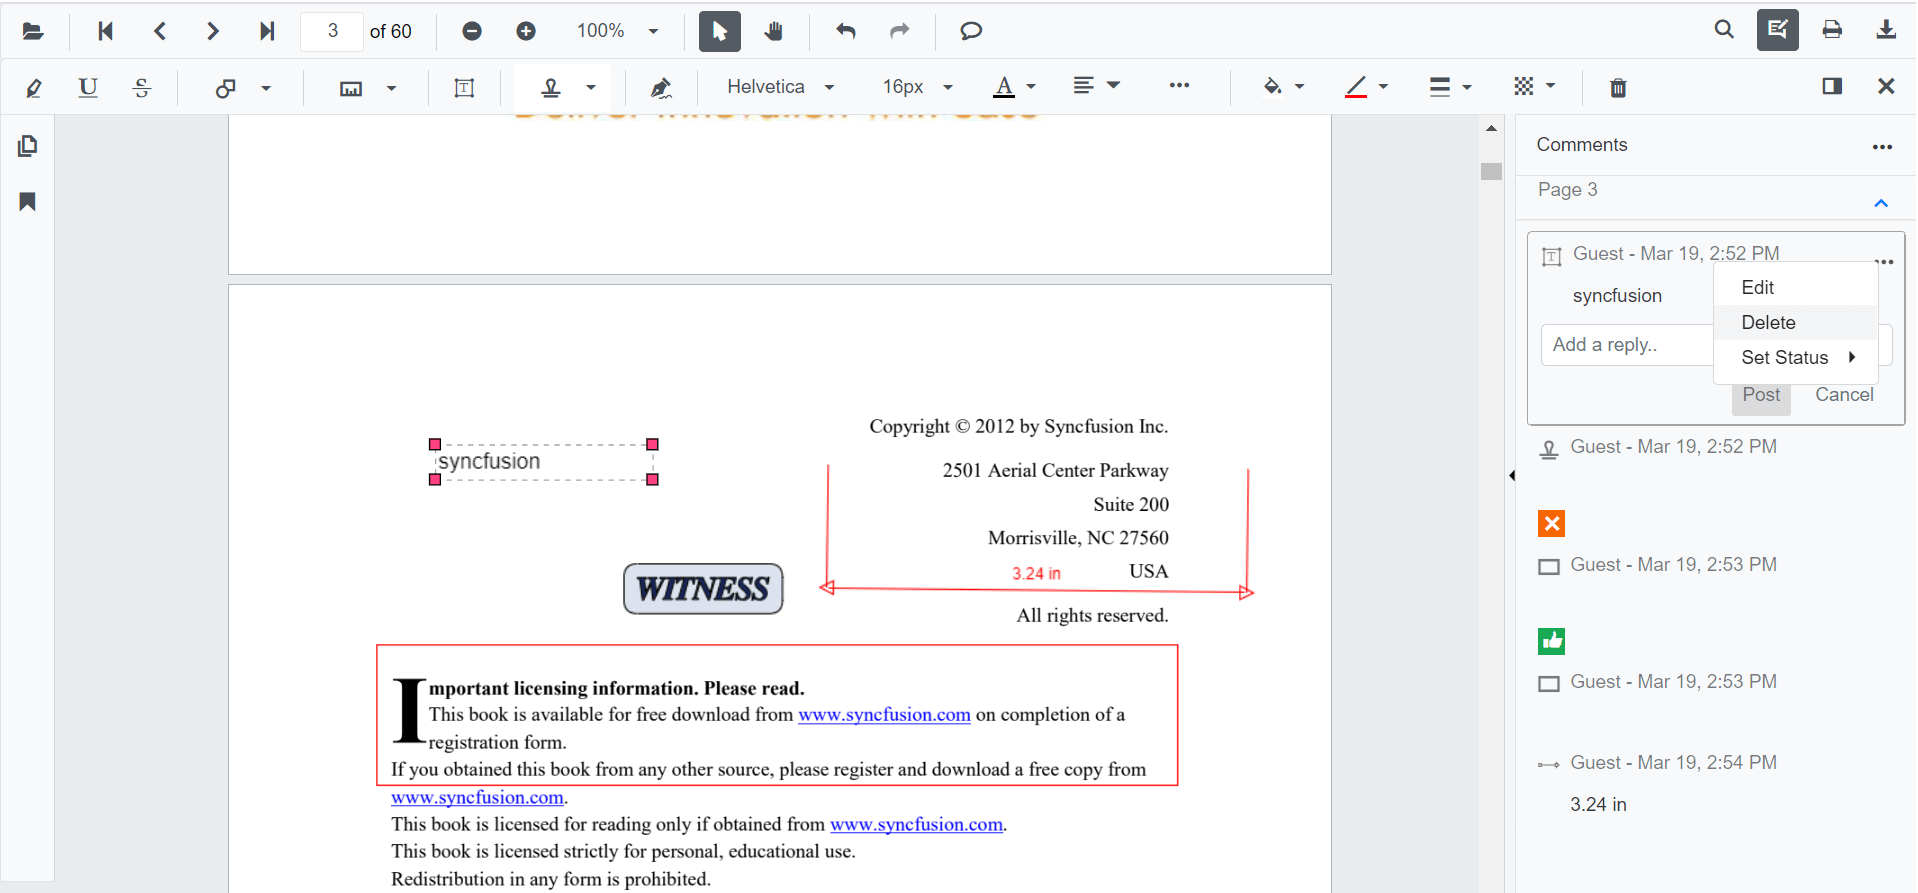Download the PDF file
The image size is (1918, 893).
[1886, 30]
